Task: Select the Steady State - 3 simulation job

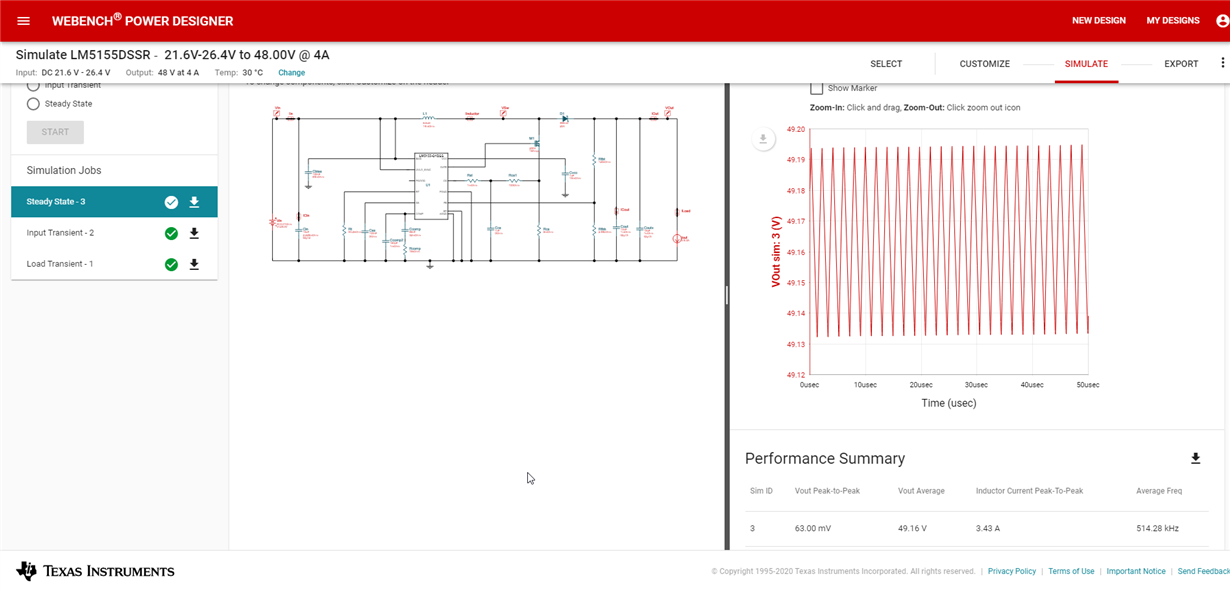Action: [114, 202]
